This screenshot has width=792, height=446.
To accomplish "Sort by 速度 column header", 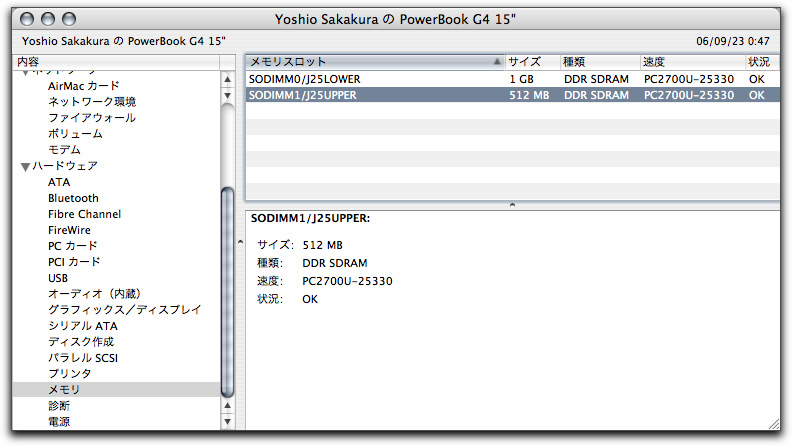I will coord(690,62).
